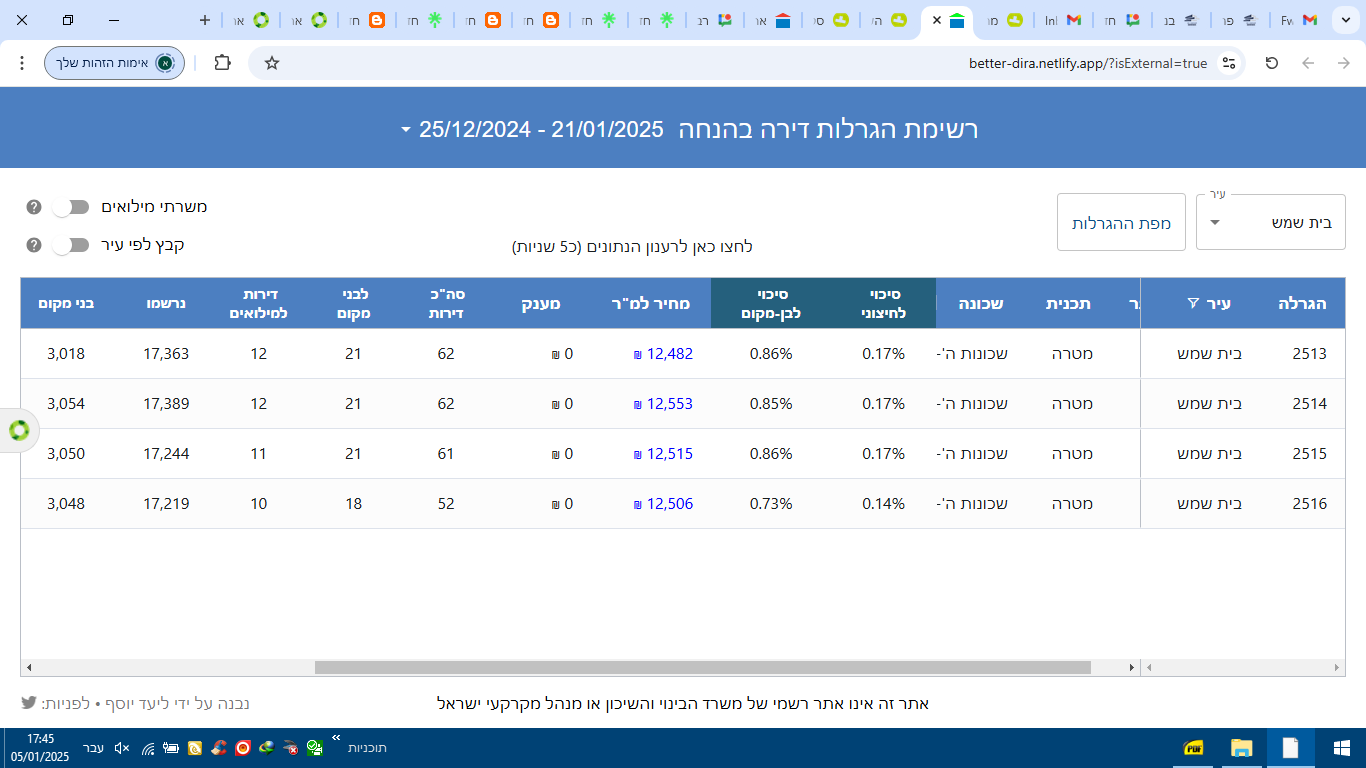Close the active better-dira tab

point(937,20)
